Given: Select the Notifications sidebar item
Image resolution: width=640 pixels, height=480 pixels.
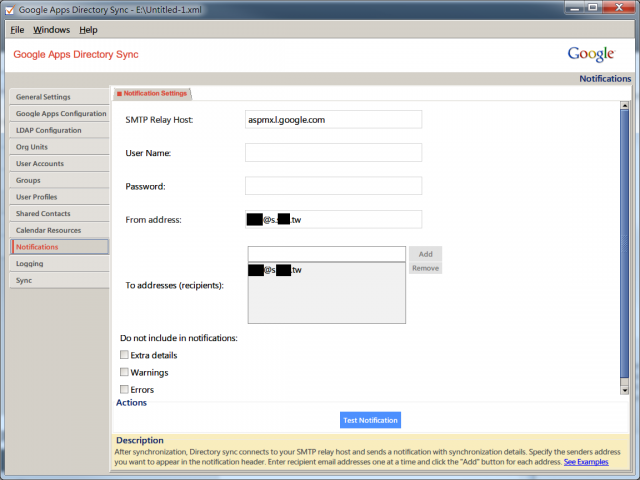Looking at the screenshot, I should pyautogui.click(x=60, y=247).
